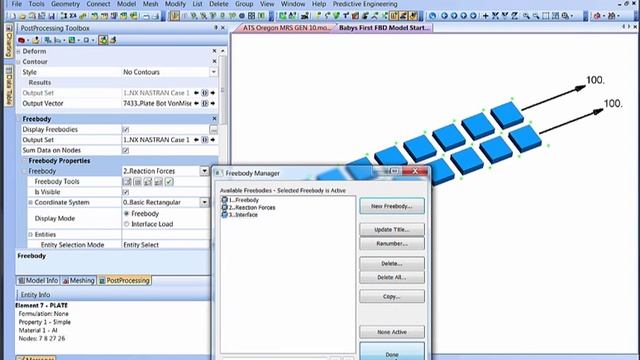Switch to the Meshing tab
This screenshot has width=640, height=360.
click(78, 280)
